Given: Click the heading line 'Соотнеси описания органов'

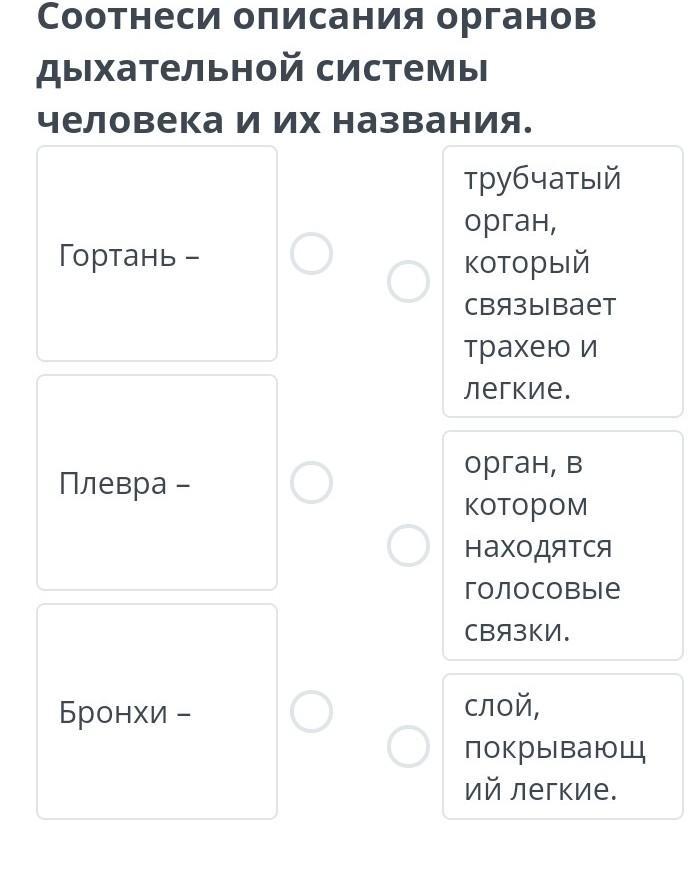Looking at the screenshot, I should (x=316, y=18).
